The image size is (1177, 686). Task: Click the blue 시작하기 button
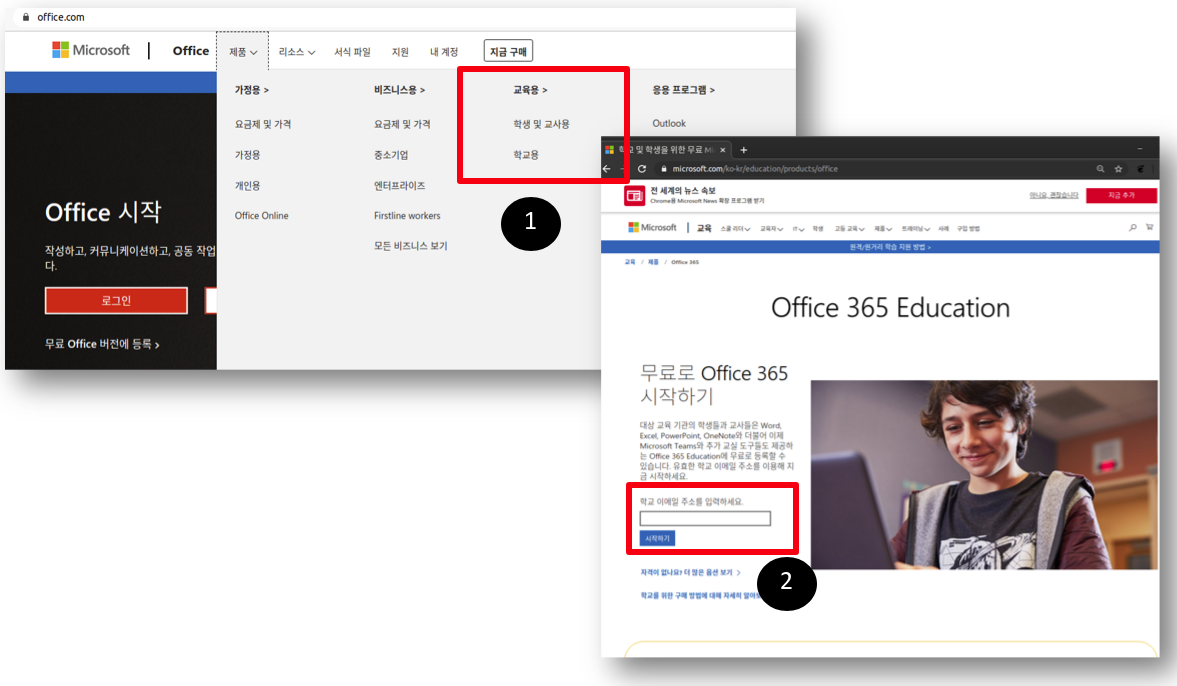[657, 538]
